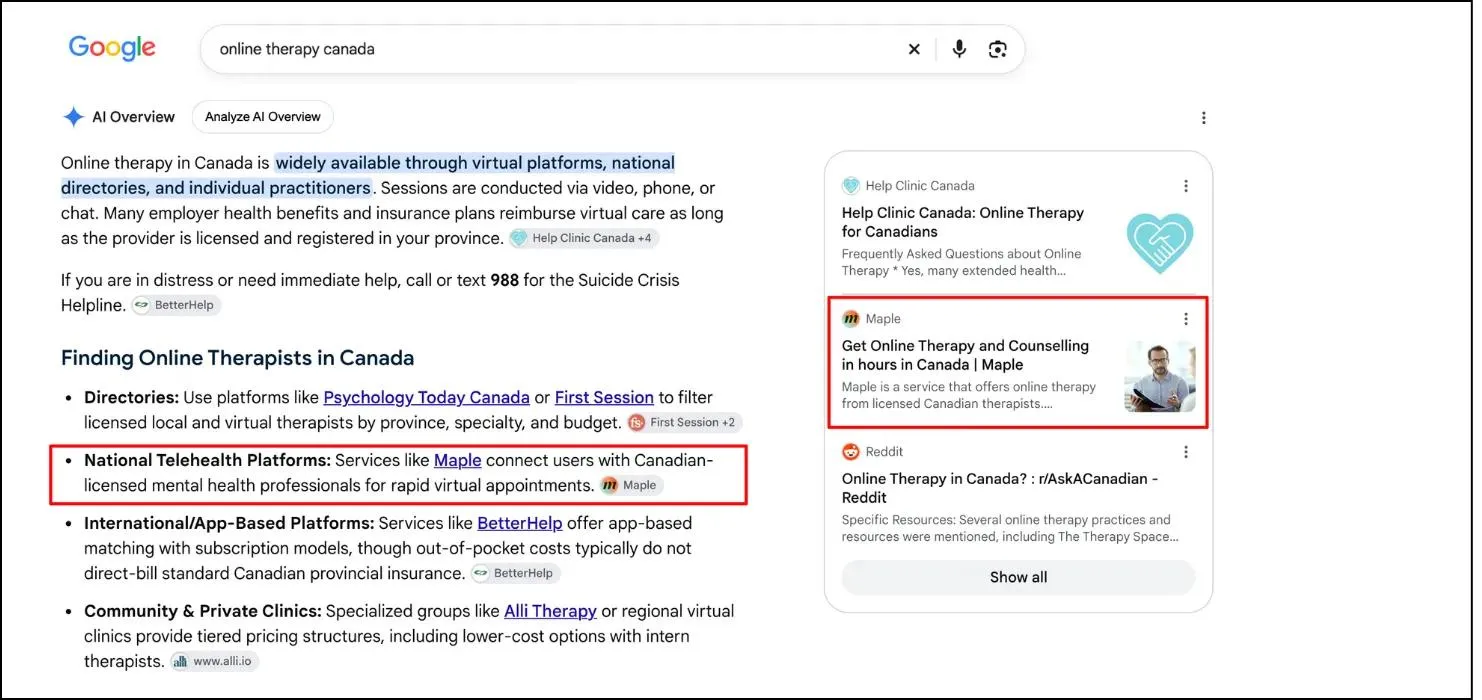Open options for Reddit source card
The image size is (1482, 700).
(x=1186, y=452)
